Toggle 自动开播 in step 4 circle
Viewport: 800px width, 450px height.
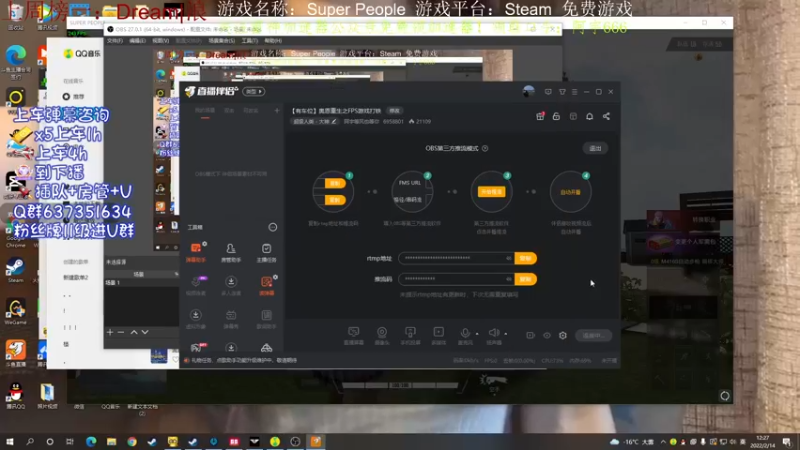570,192
